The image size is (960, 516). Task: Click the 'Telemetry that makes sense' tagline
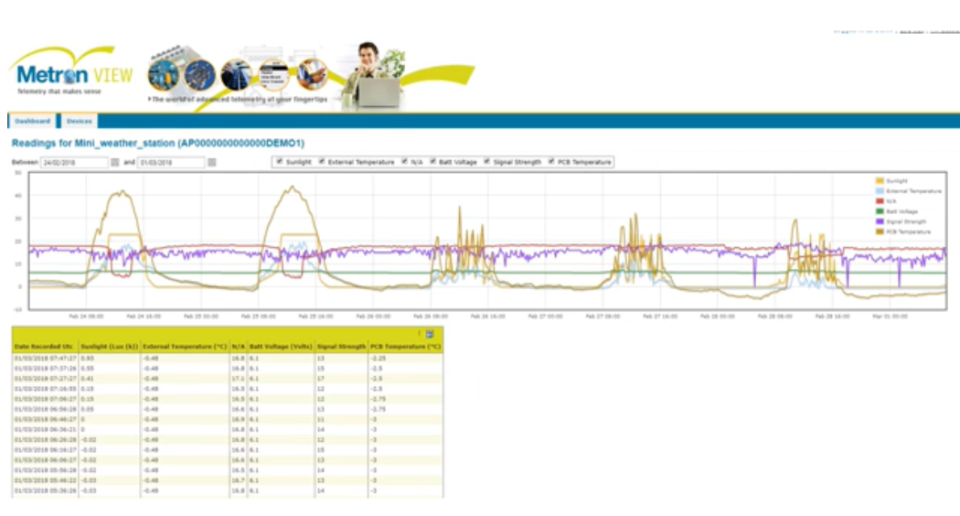click(x=59, y=91)
